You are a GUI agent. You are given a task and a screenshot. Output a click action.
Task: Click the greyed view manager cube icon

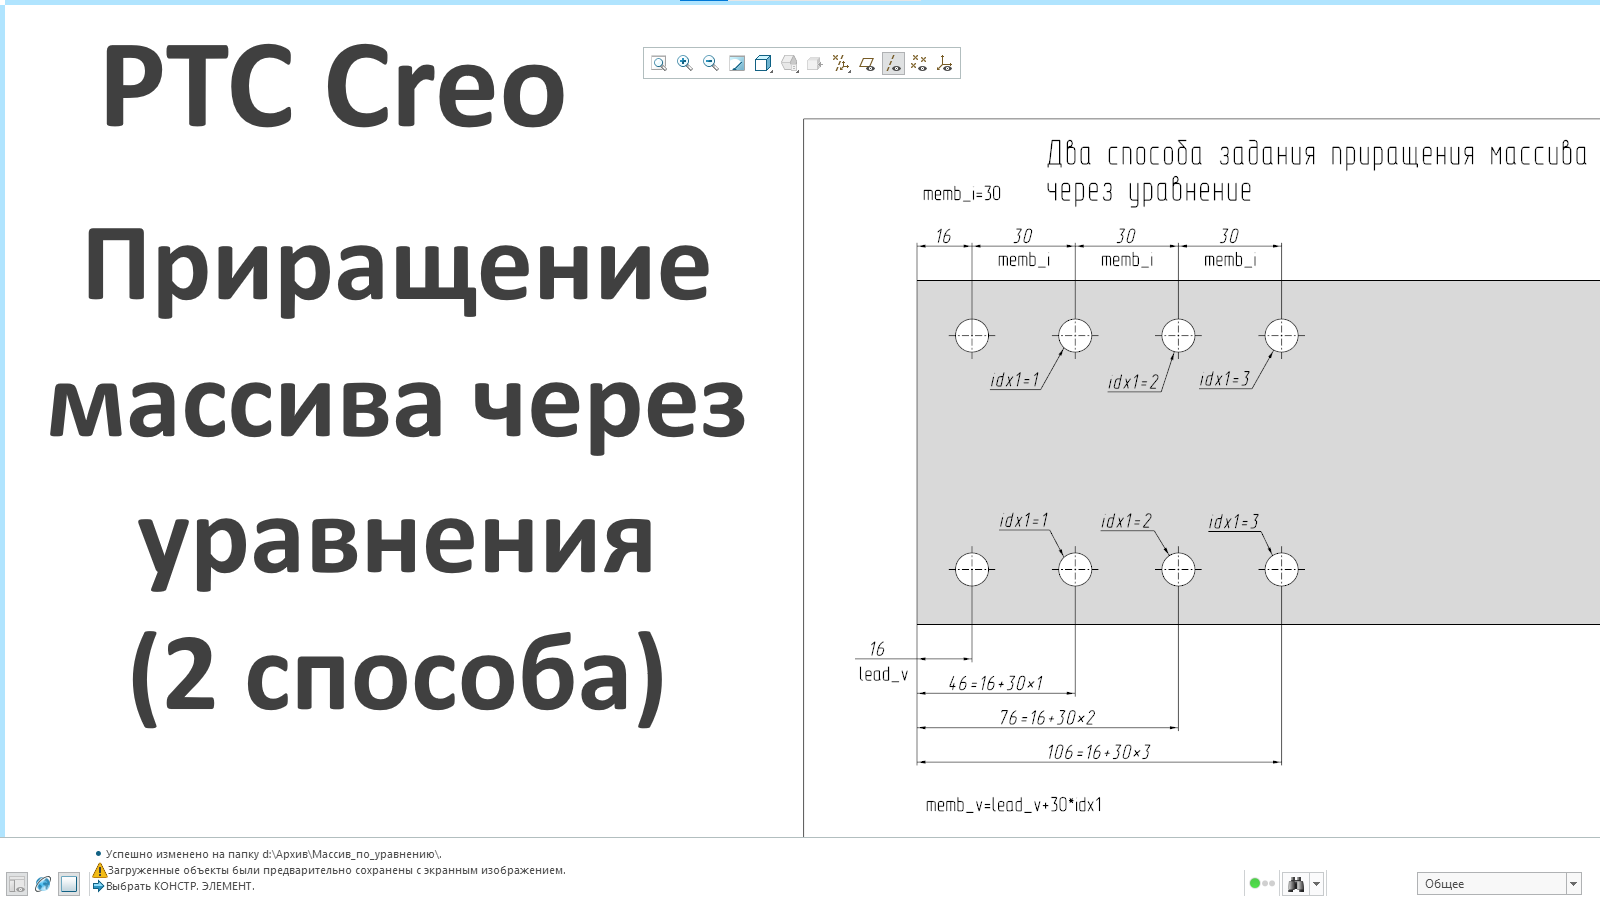815,63
